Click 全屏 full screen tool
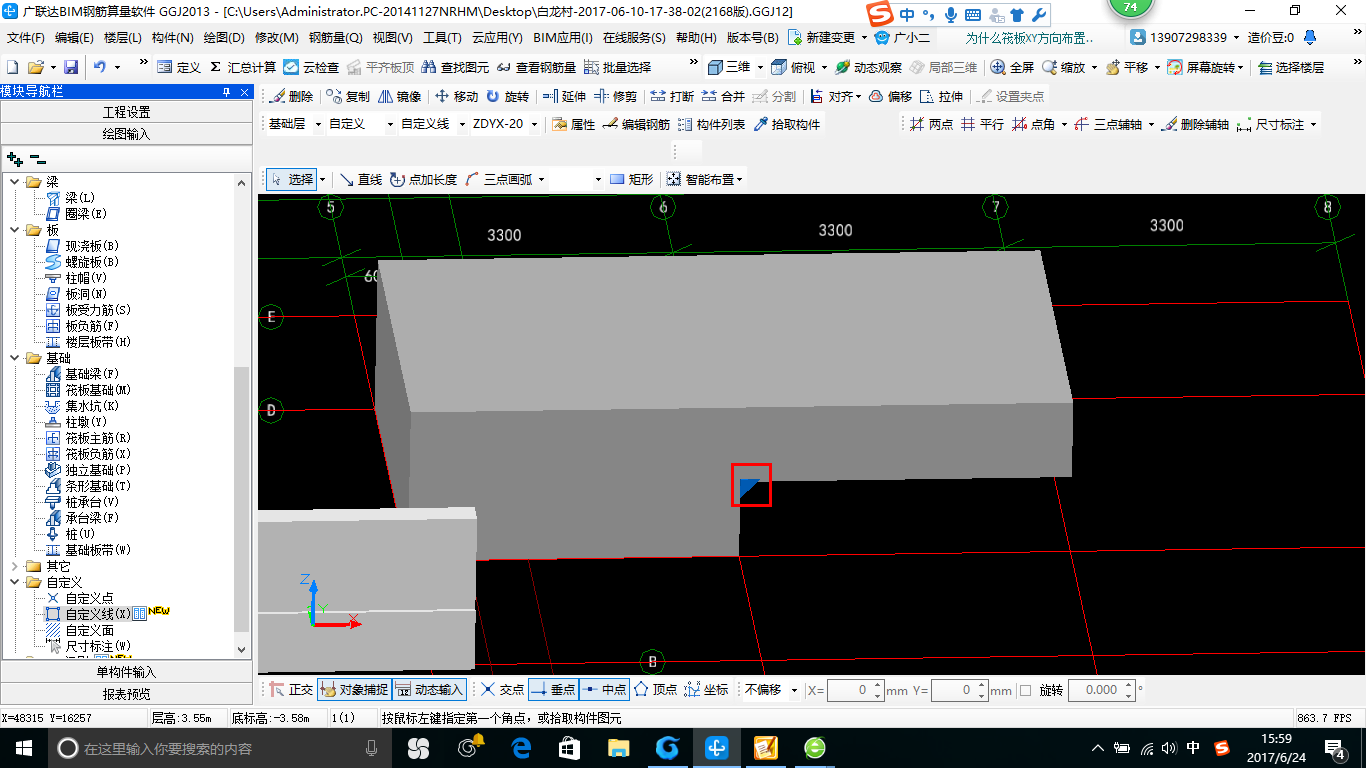Screen dimensions: 1366x768 pyautogui.click(x=1012, y=67)
